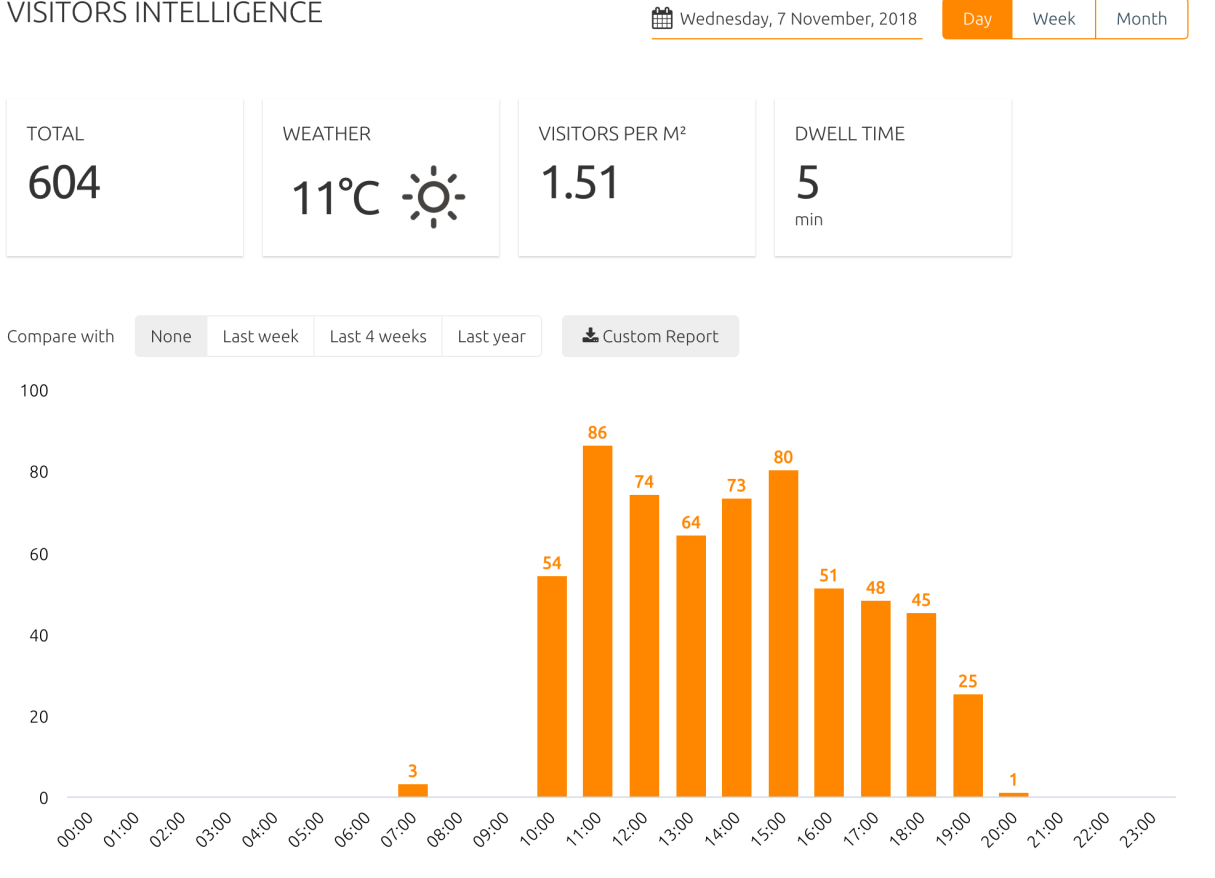Image resolution: width=1215 pixels, height=878 pixels.
Task: Switch to the Week view
Action: 1054,19
